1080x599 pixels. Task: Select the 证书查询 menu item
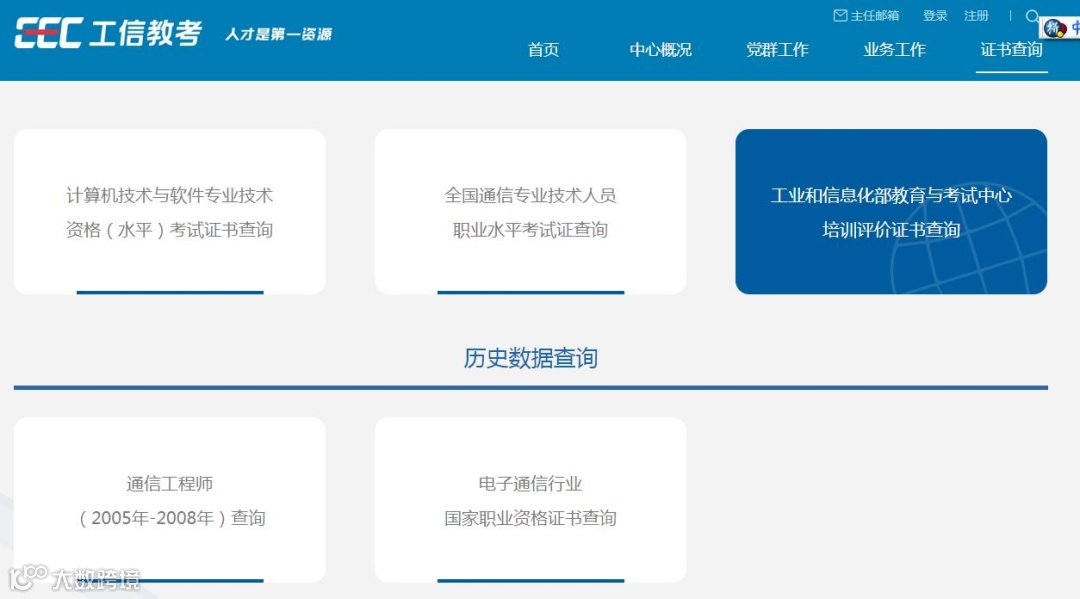coord(1011,50)
